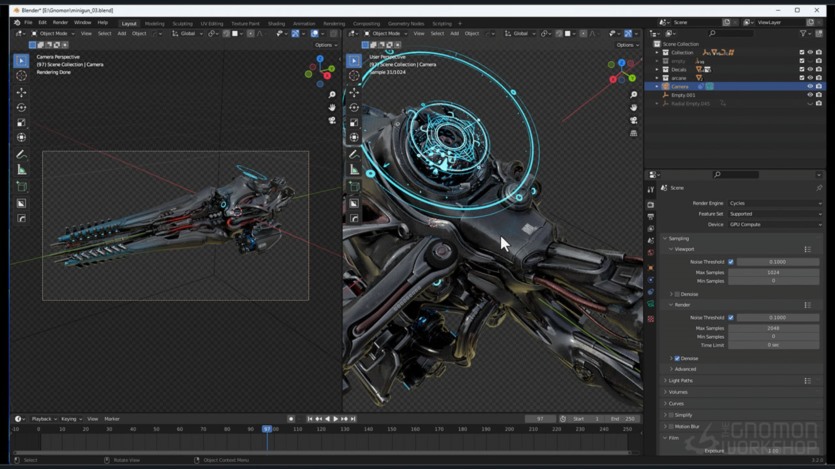Switch perspective/orthographic grid gizmo in right viewport
The width and height of the screenshot is (835, 469).
click(x=634, y=133)
